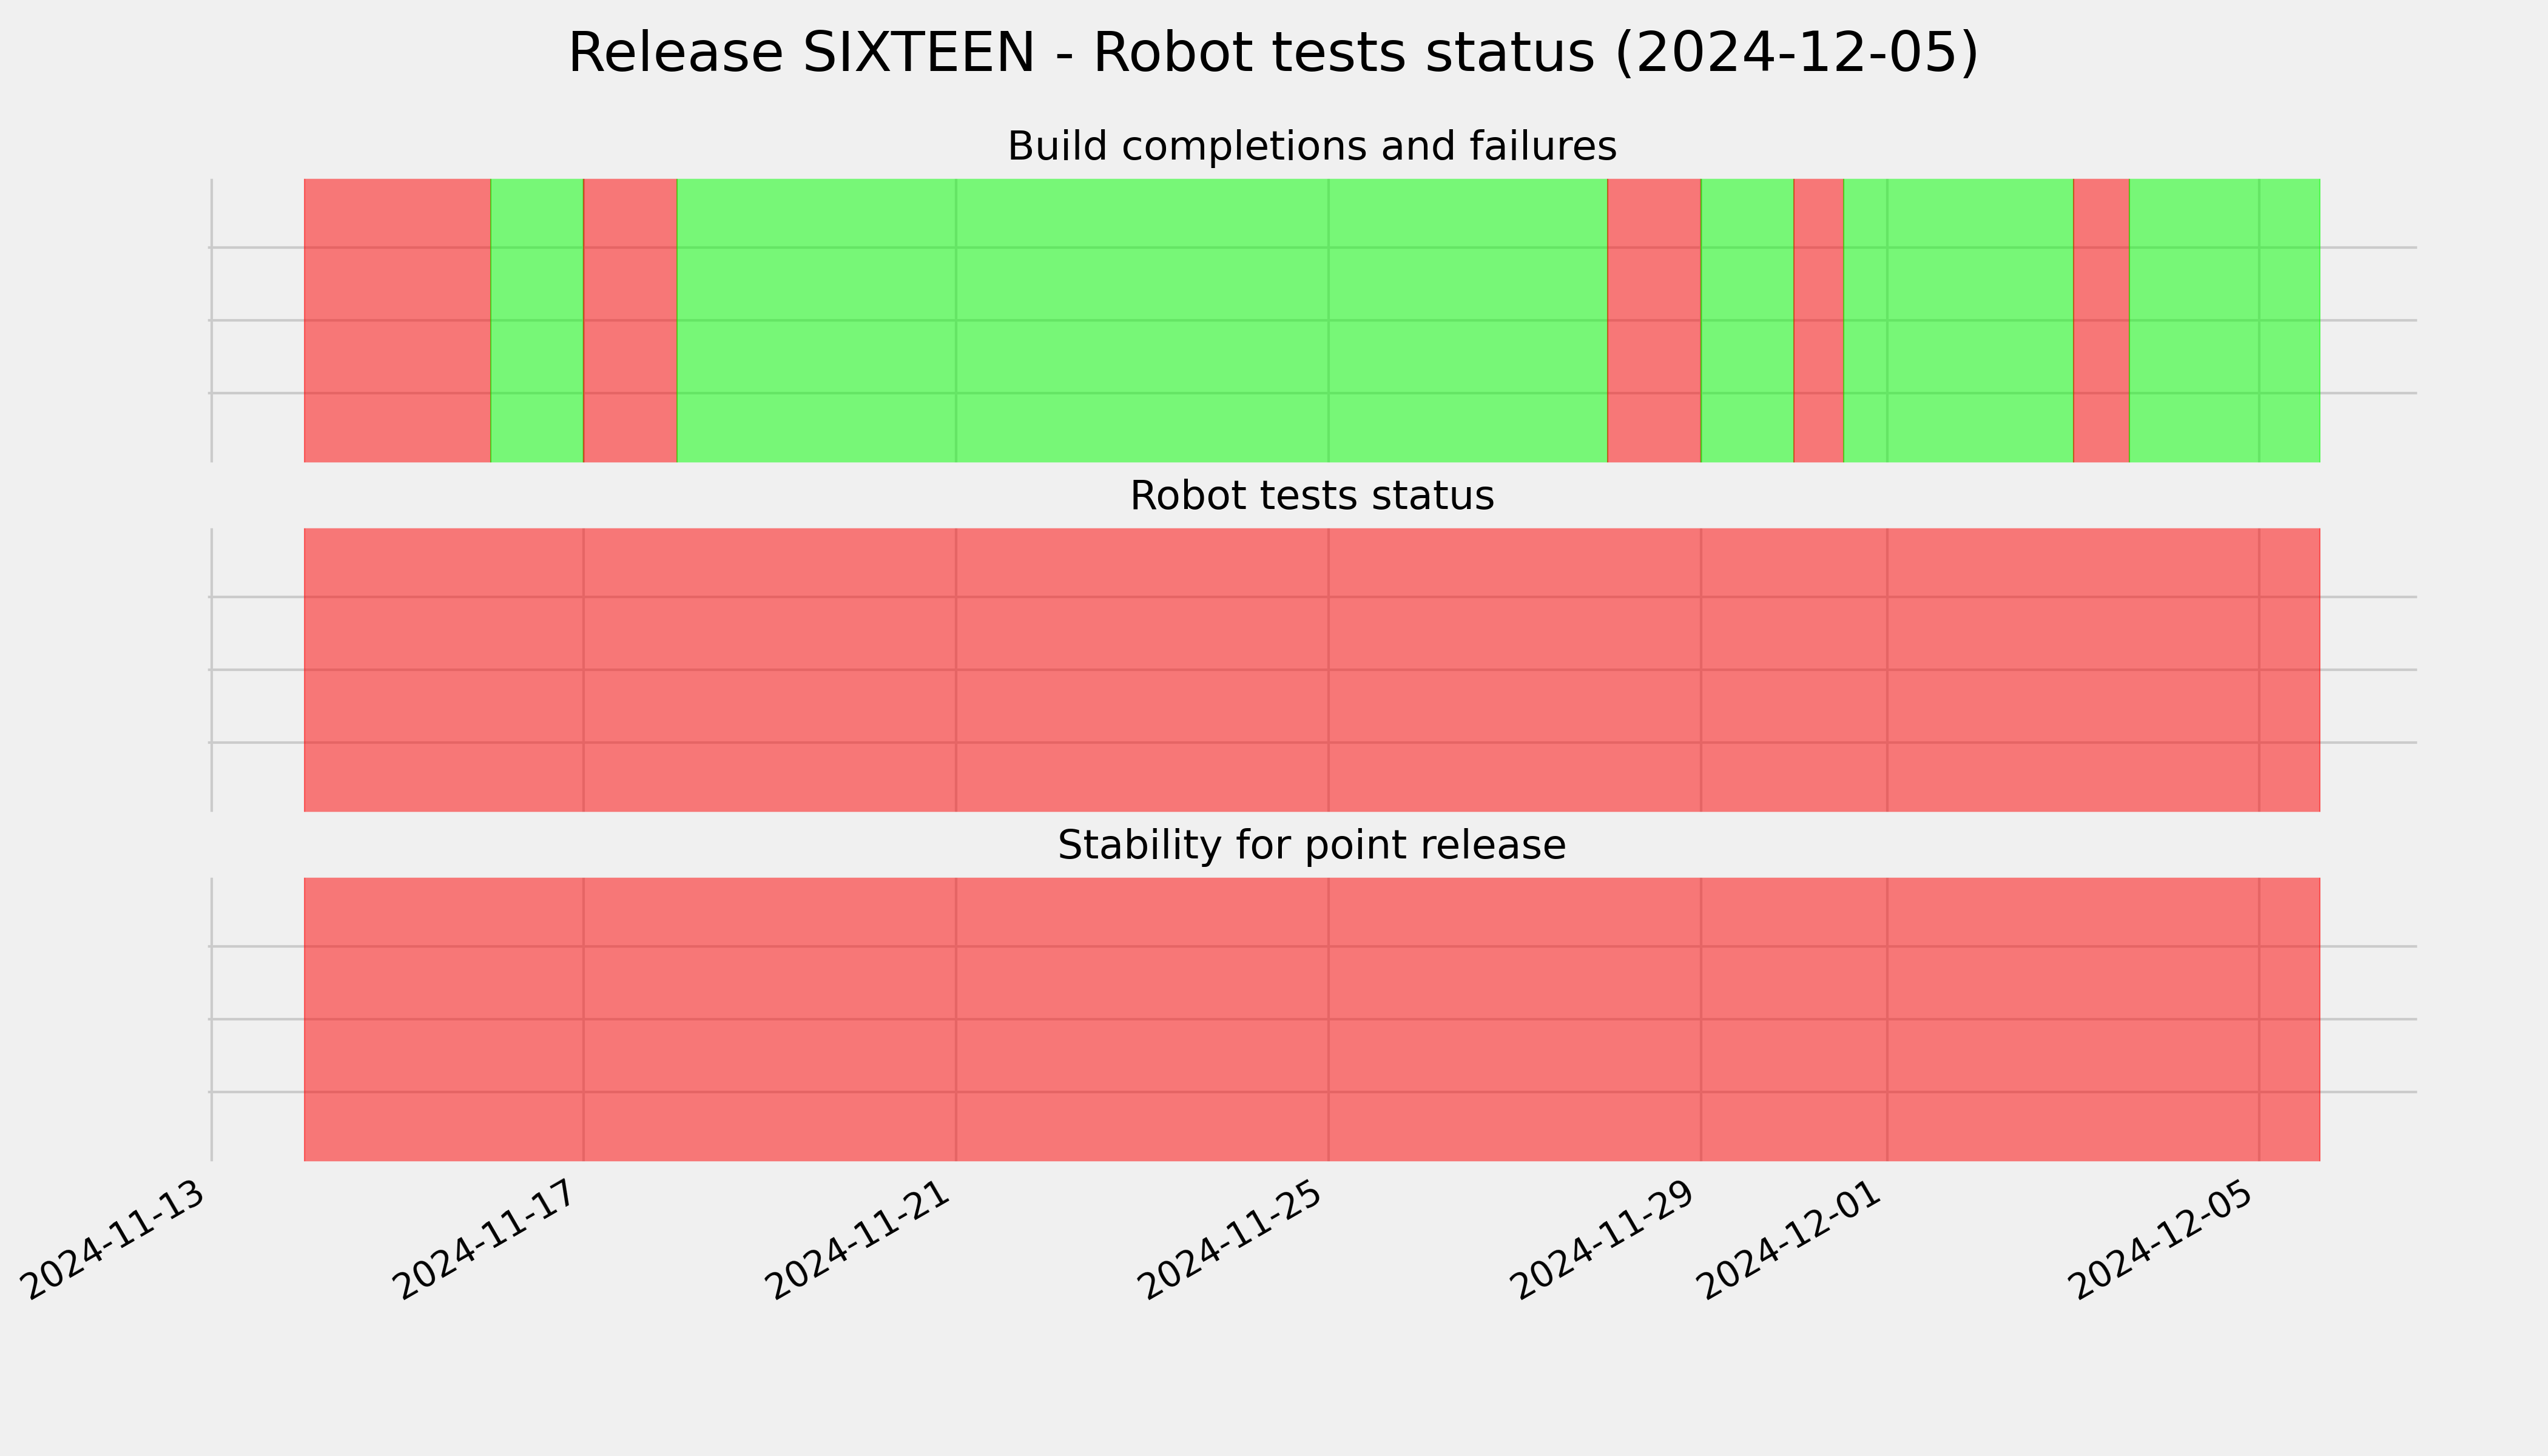Select the 2024-11-29 x-axis date label
This screenshot has width=2548, height=1456.
pos(1607,1240)
